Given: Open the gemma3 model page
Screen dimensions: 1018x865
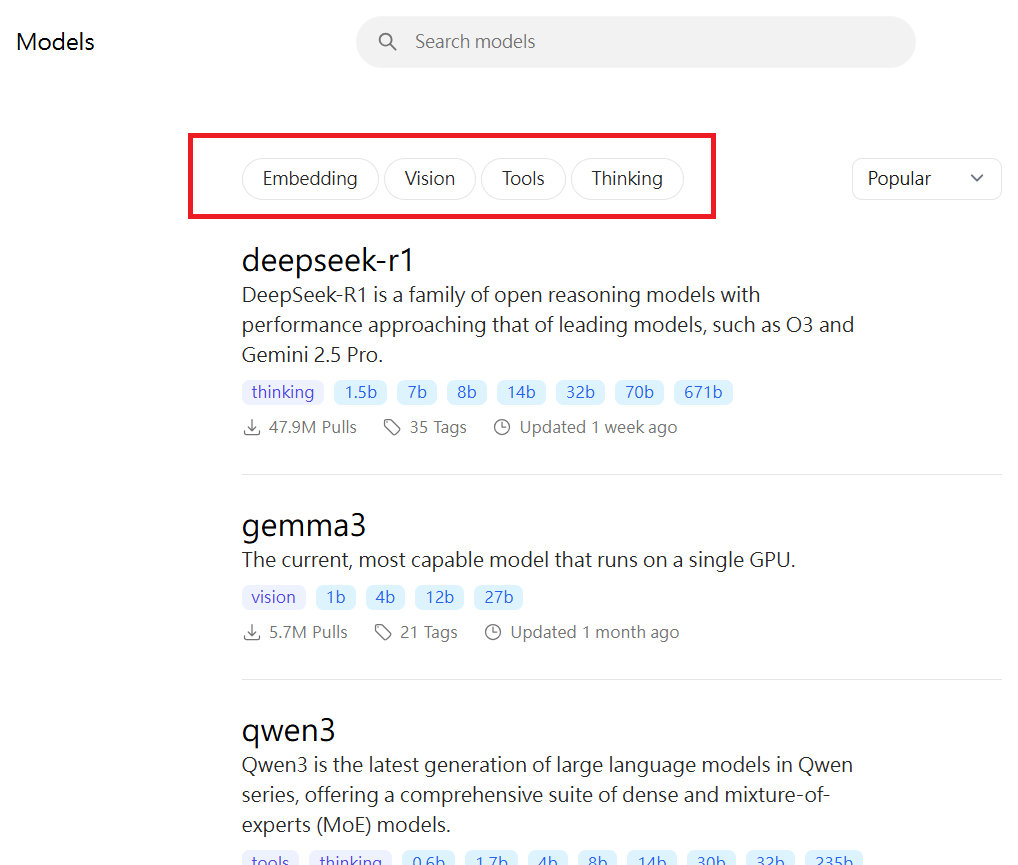Looking at the screenshot, I should (x=304, y=525).
